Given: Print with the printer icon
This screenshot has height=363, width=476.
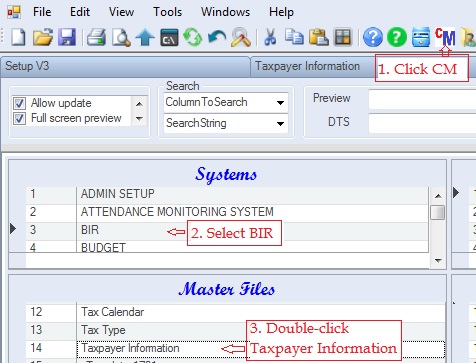Looking at the screenshot, I should [x=96, y=37].
